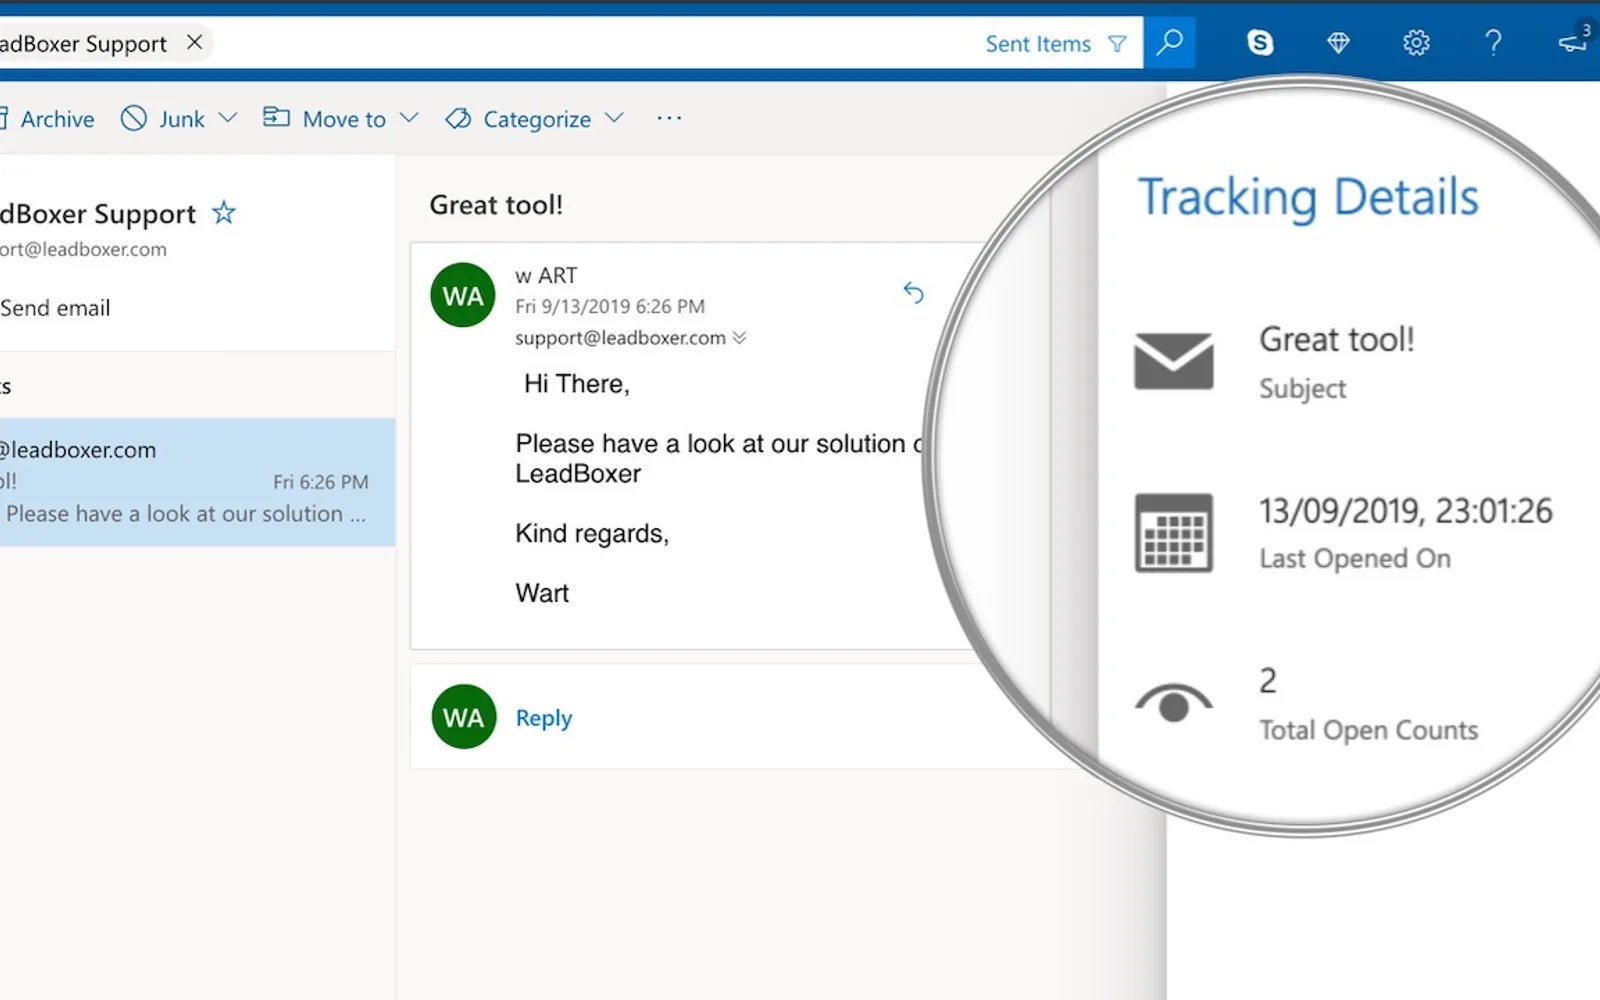Click the 13/09/2019, 23:01:26 timestamp
The width and height of the screenshot is (1600, 1000).
coord(1405,511)
